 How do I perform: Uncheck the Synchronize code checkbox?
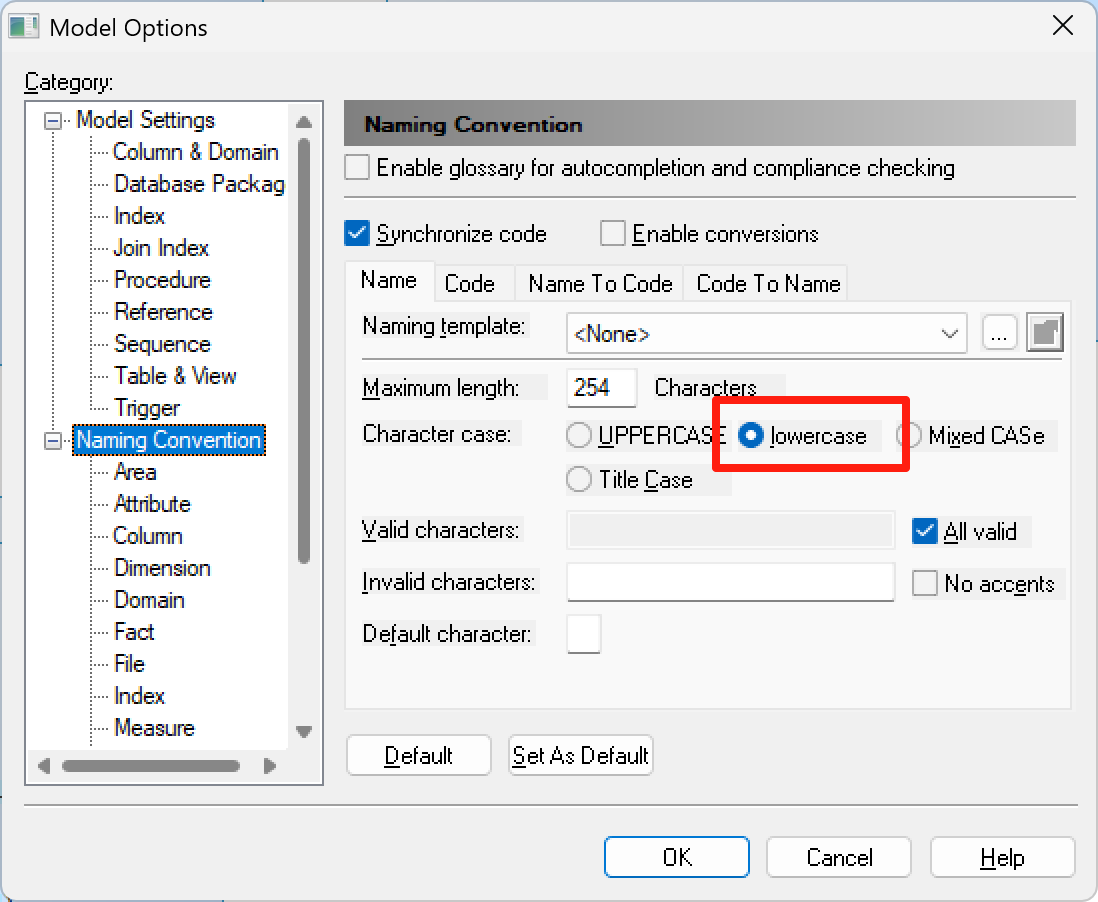358,234
